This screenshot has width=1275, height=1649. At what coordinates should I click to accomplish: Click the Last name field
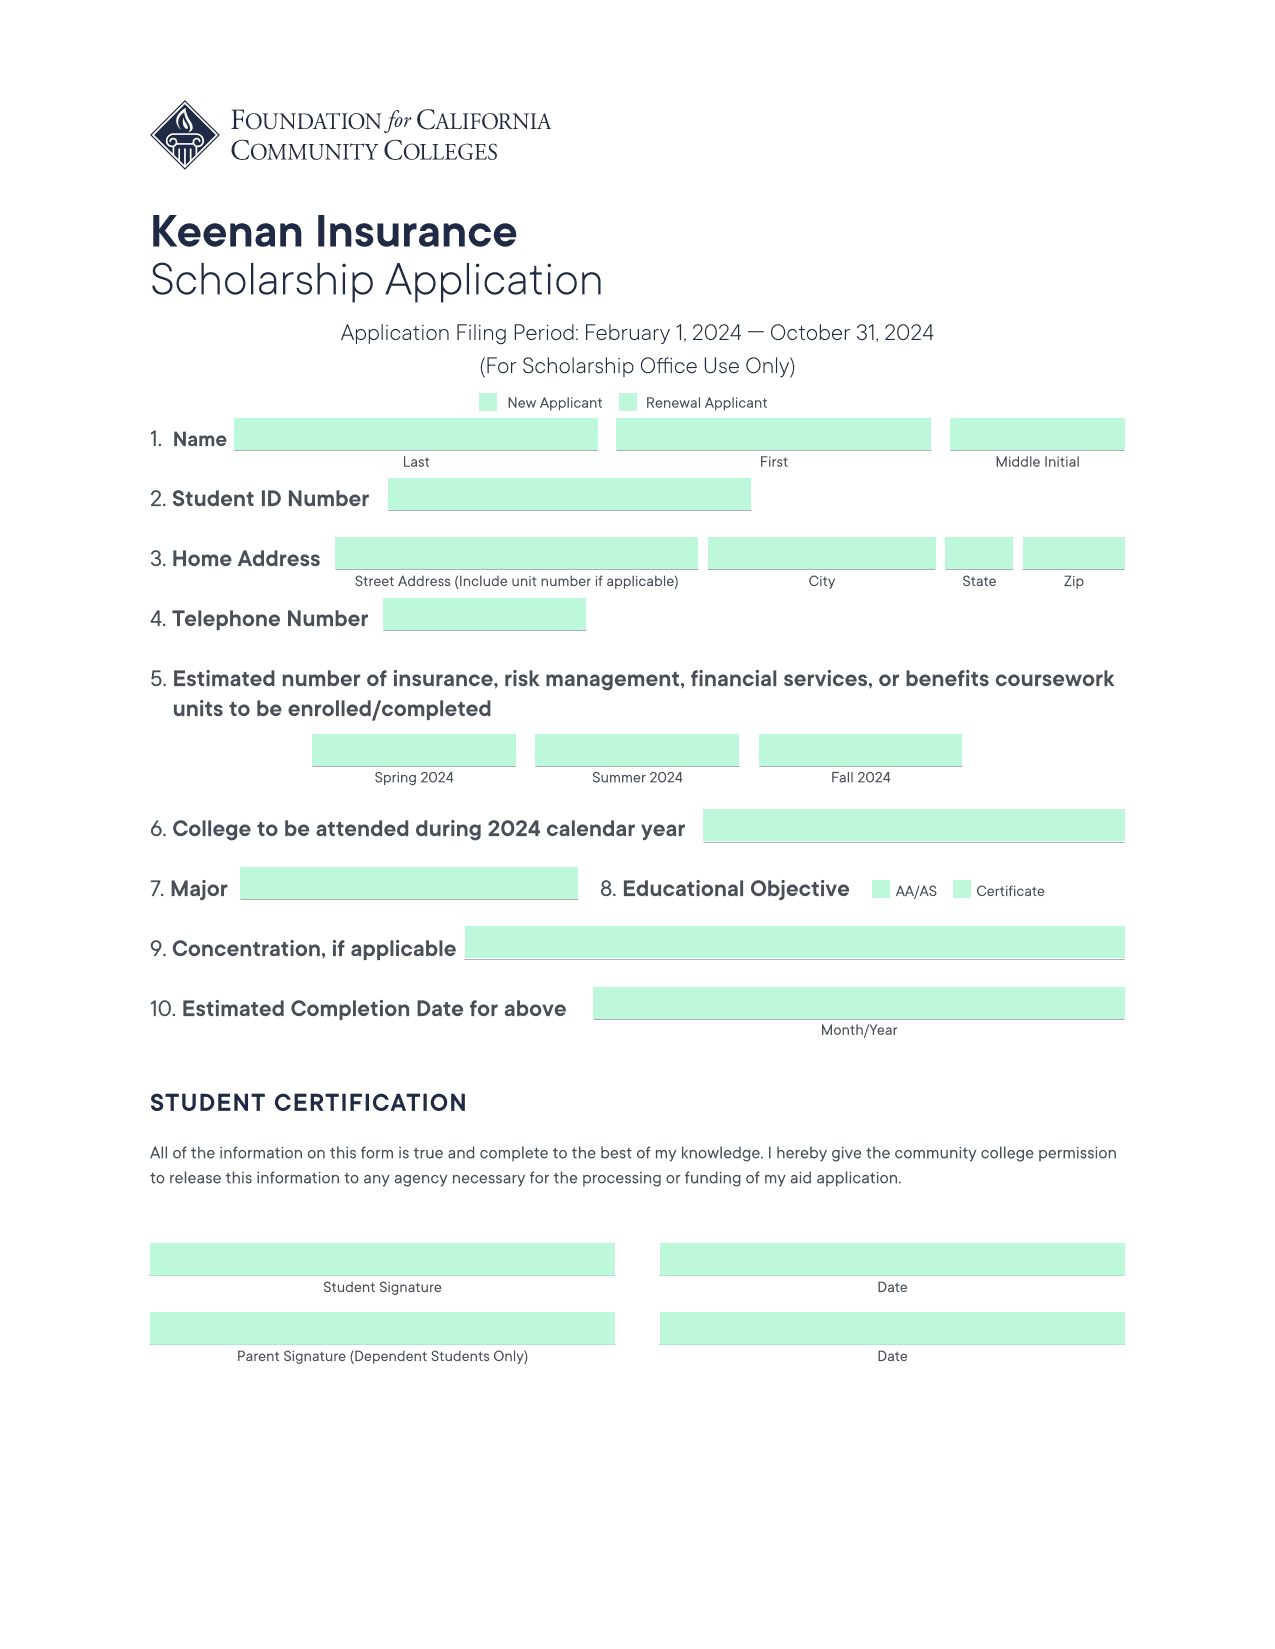(x=416, y=434)
